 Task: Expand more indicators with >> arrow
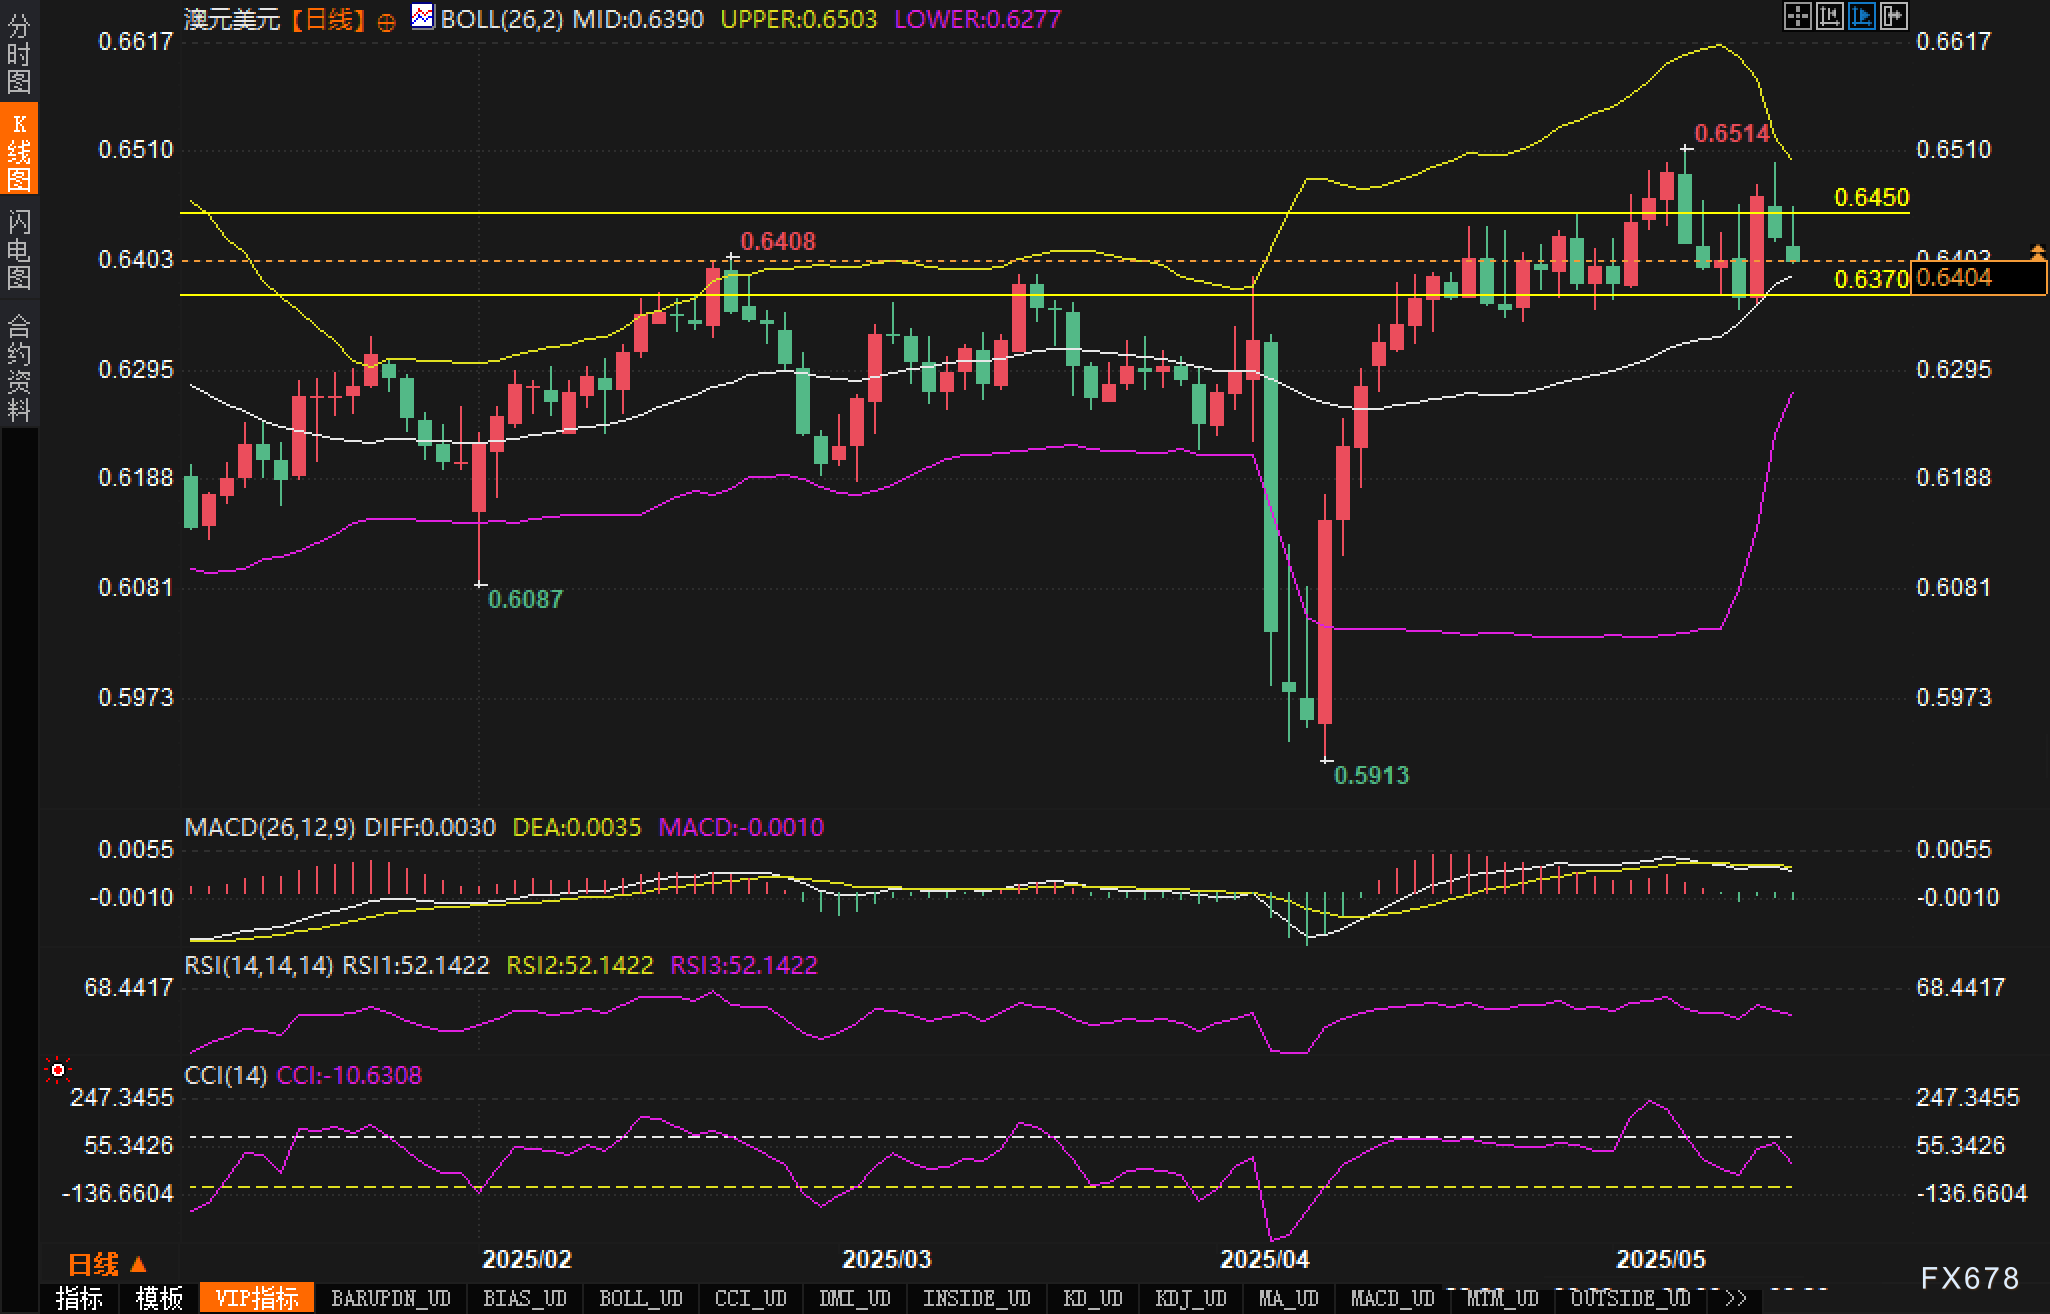1736,1298
